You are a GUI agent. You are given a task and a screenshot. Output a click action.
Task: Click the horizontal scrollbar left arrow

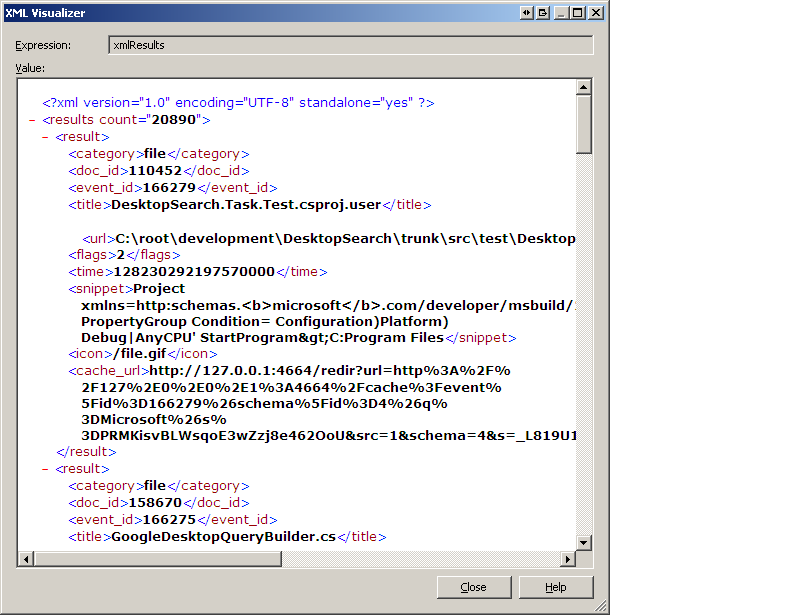pos(25,560)
